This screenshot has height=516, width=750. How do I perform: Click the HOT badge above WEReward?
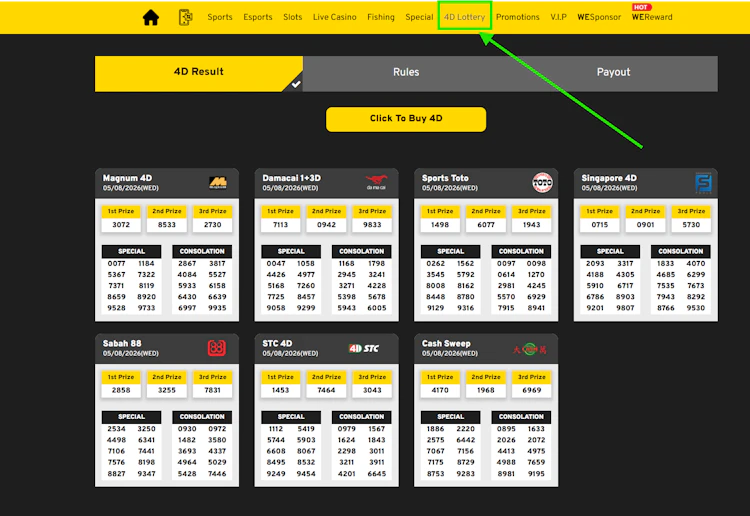641,7
